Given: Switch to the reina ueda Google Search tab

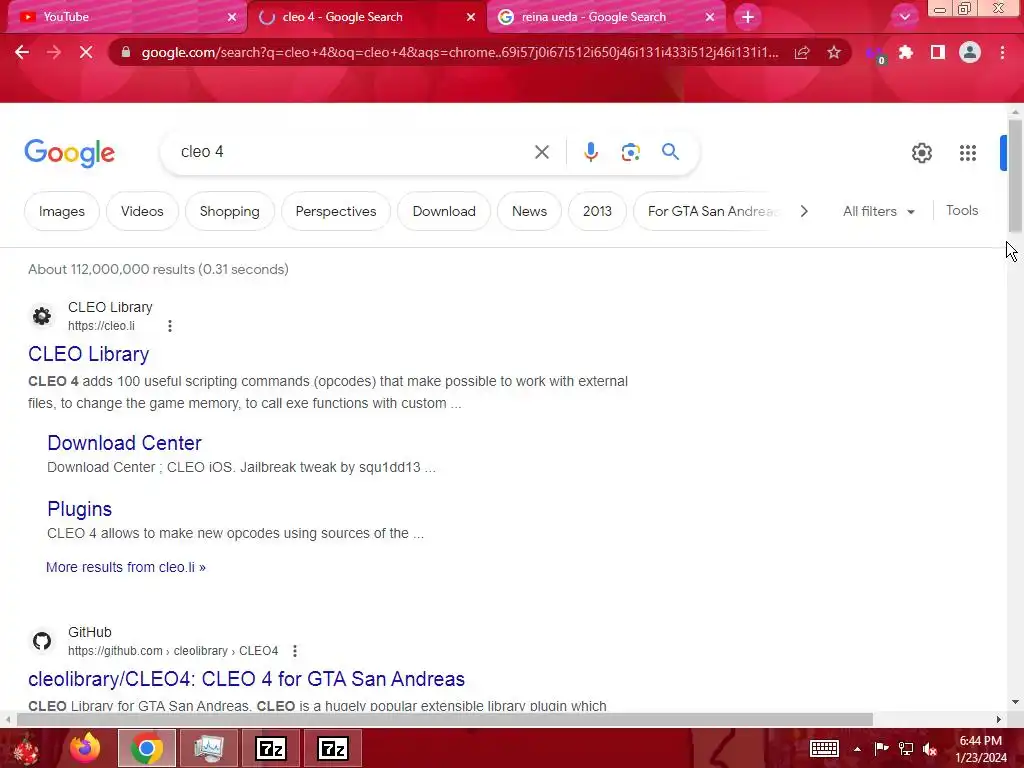Looking at the screenshot, I should (606, 17).
